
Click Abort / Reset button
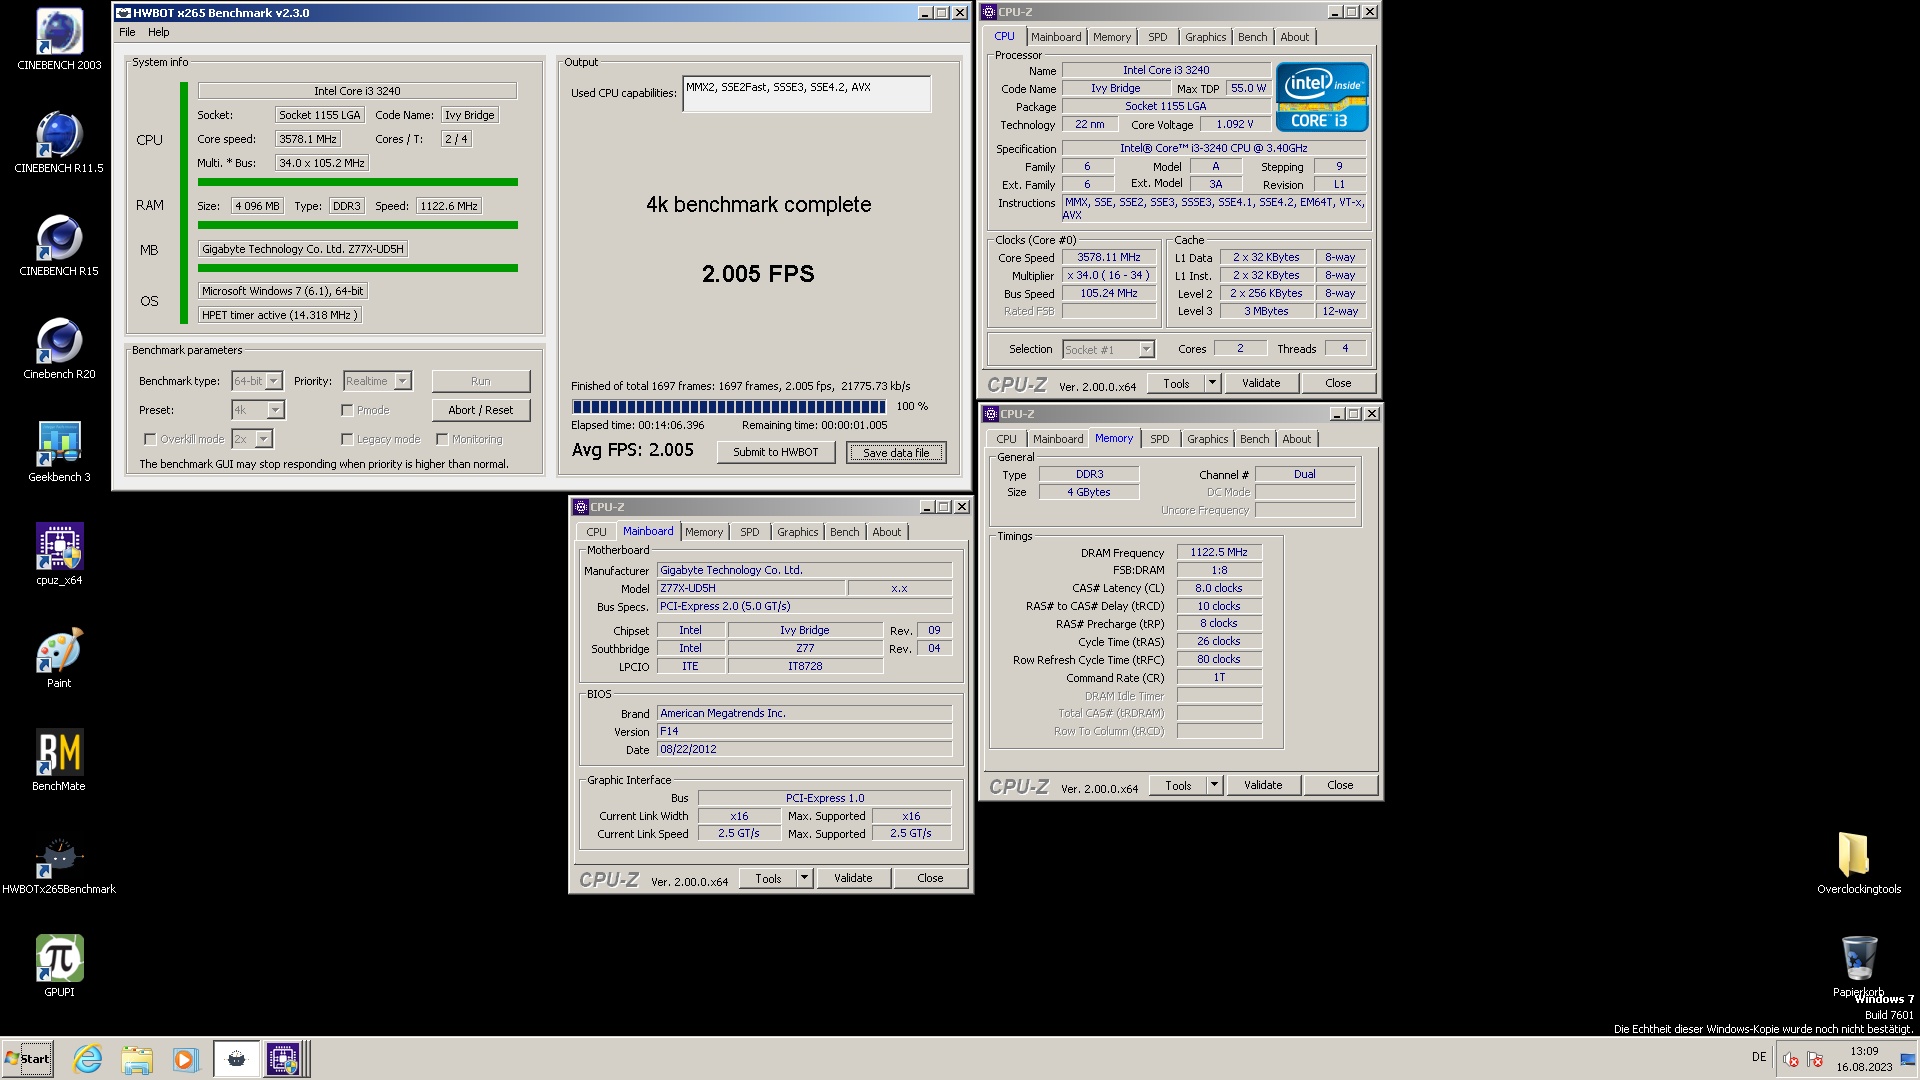coord(481,410)
